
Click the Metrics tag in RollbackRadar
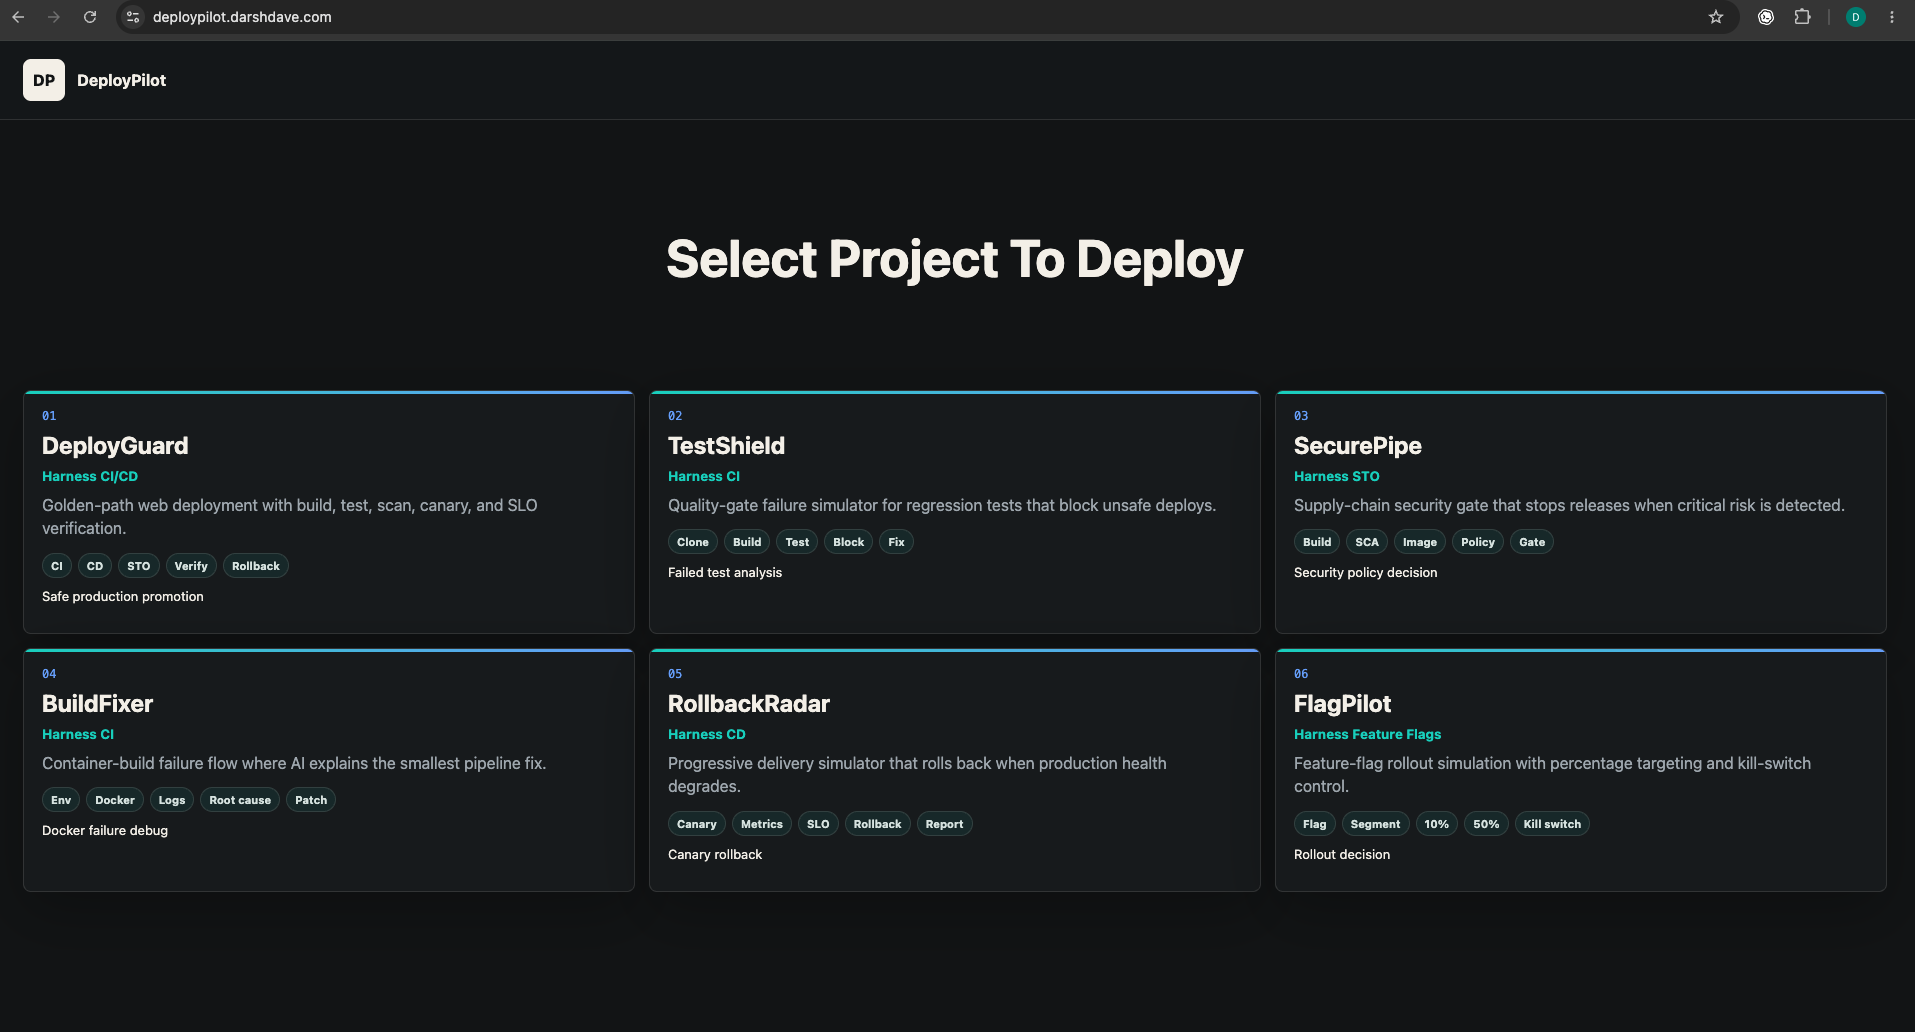[762, 824]
